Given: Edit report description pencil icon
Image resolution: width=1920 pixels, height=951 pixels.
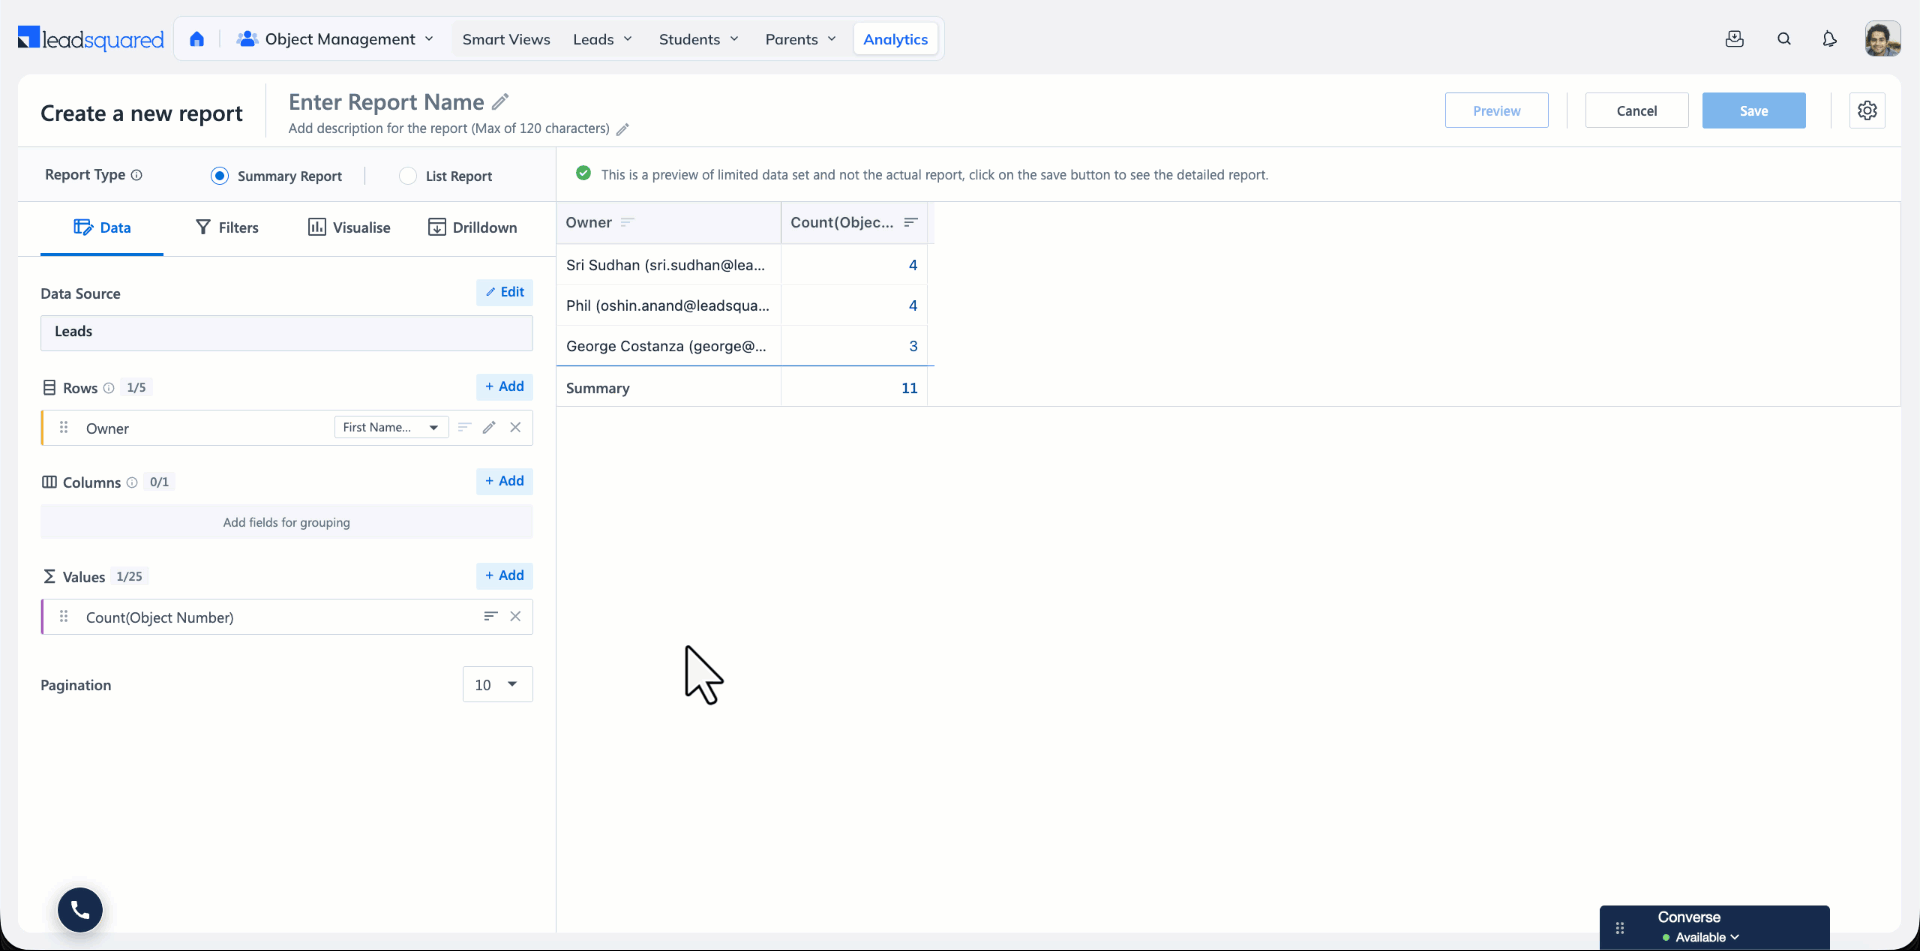Looking at the screenshot, I should click(x=622, y=129).
